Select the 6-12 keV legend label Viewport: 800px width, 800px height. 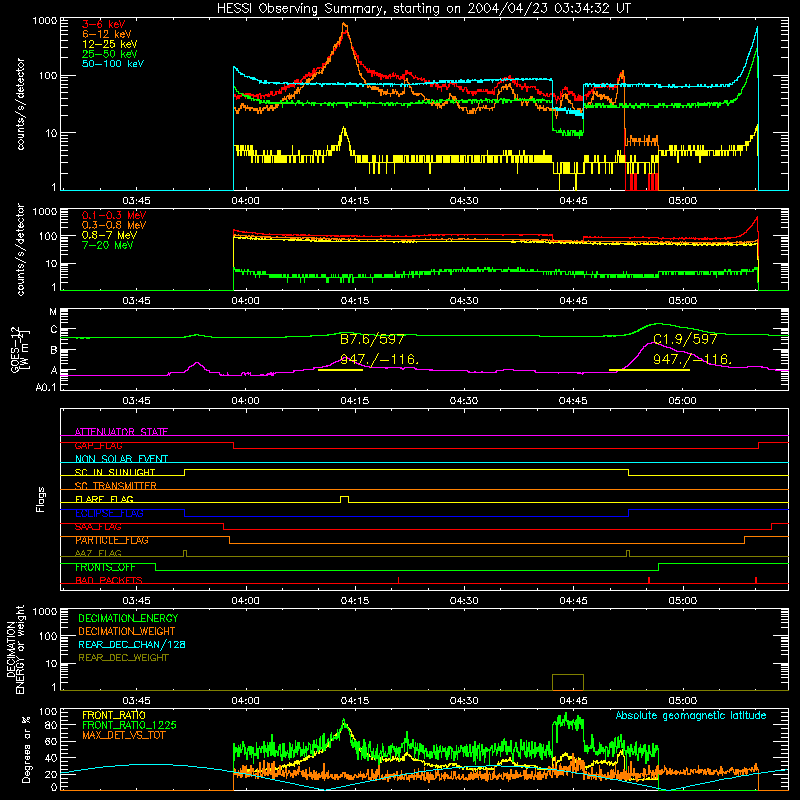pyautogui.click(x=106, y=34)
